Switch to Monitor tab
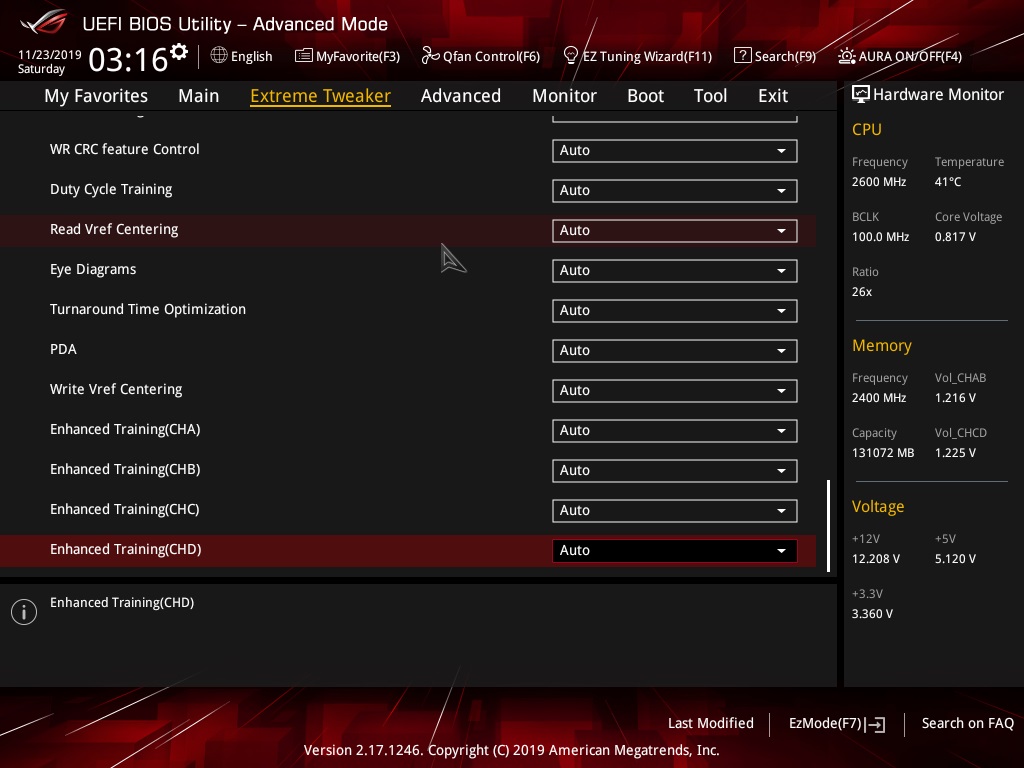This screenshot has height=768, width=1024. 564,96
